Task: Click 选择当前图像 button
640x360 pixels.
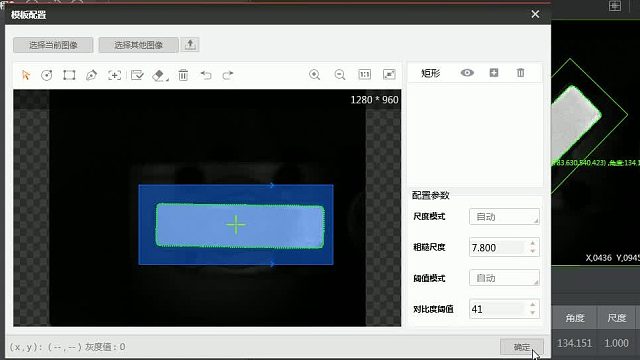Action: (x=53, y=45)
